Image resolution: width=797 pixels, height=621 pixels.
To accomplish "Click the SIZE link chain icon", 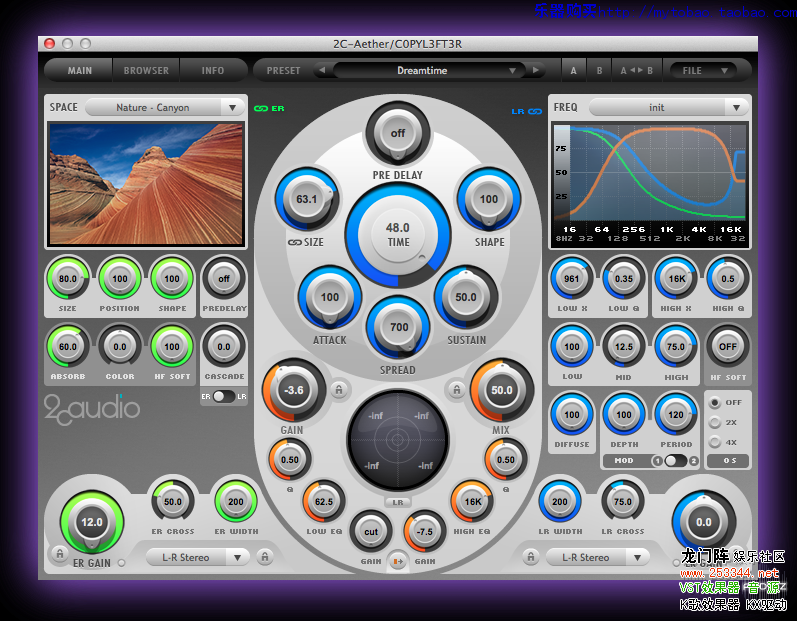I will (x=294, y=242).
